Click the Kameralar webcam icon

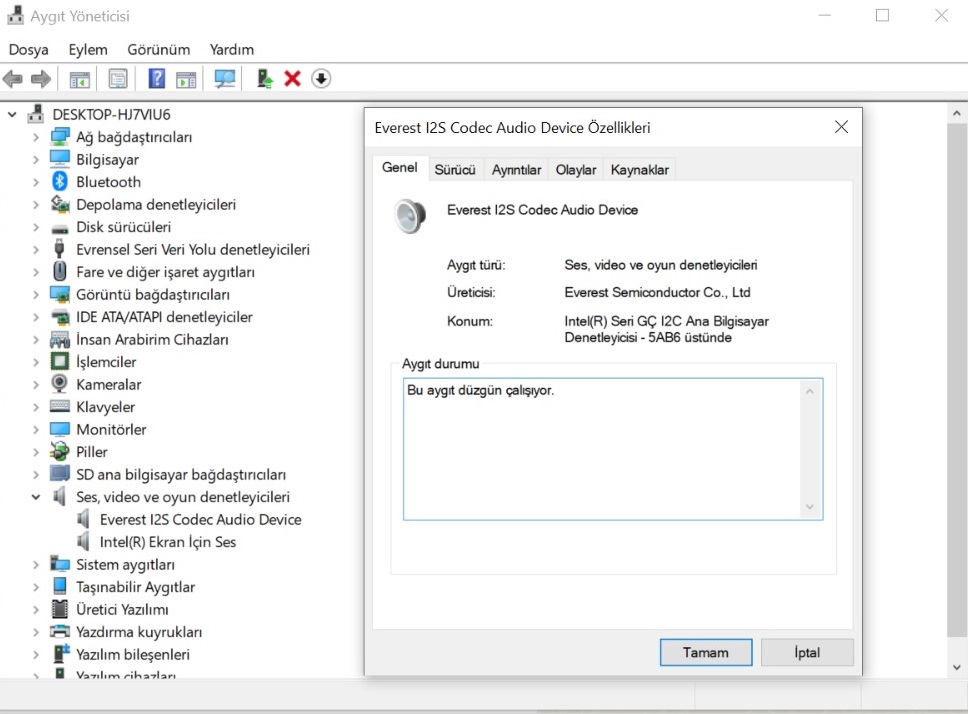(60, 384)
